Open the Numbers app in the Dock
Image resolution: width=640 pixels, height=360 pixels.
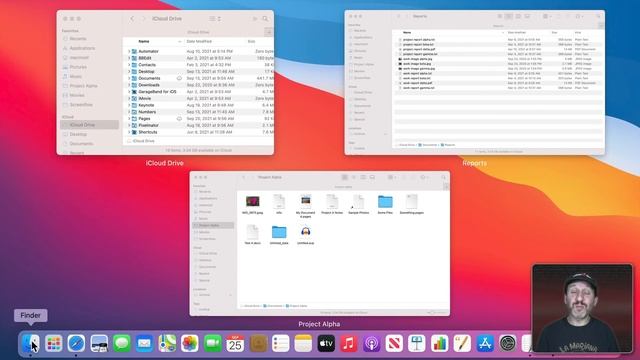pos(440,343)
